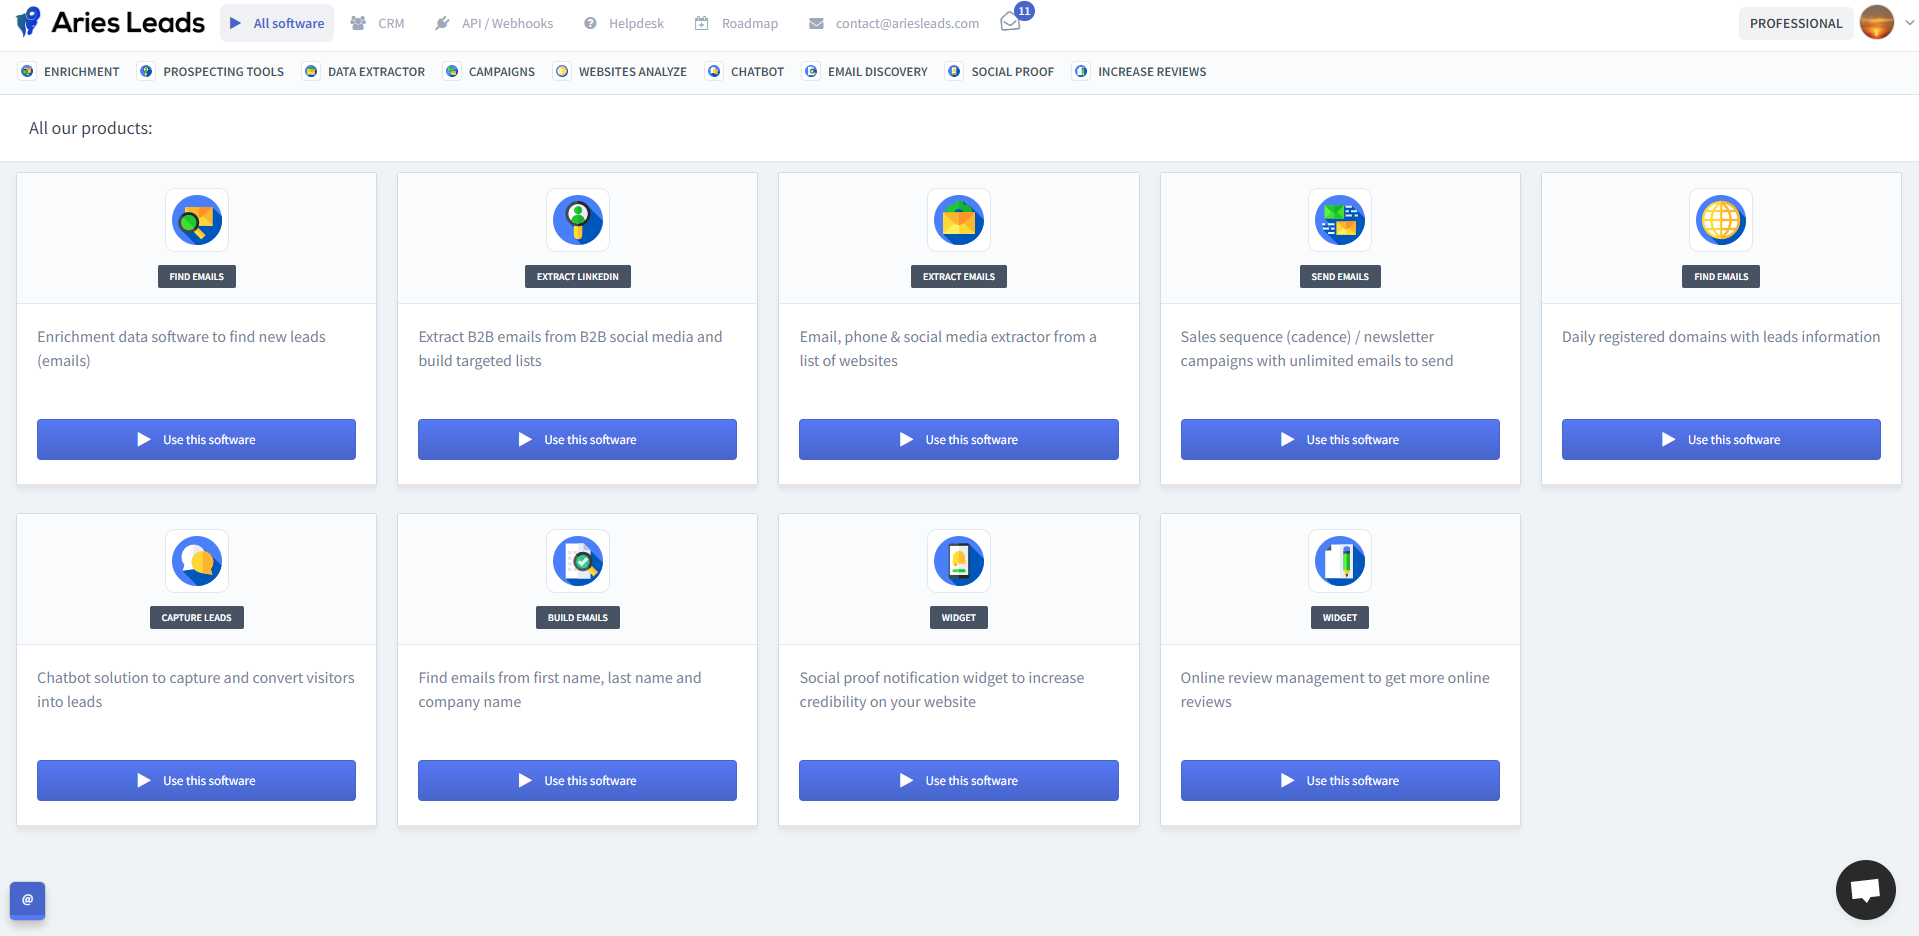Open the Data Extractor category
Viewport: 1919px width, 936px height.
310,71
